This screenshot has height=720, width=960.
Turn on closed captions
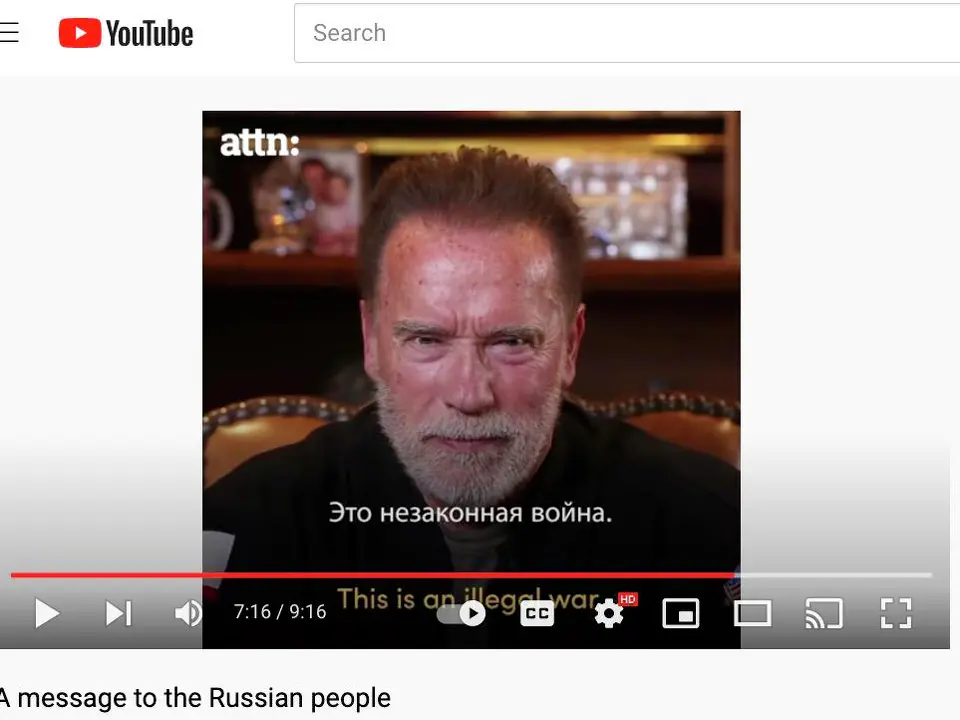pos(537,613)
